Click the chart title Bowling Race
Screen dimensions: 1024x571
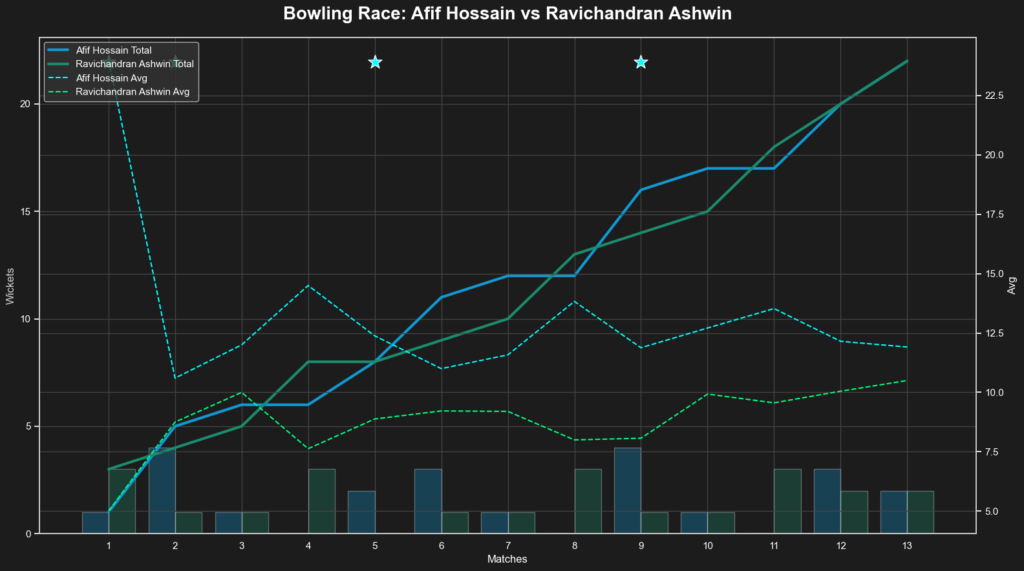[x=507, y=14]
